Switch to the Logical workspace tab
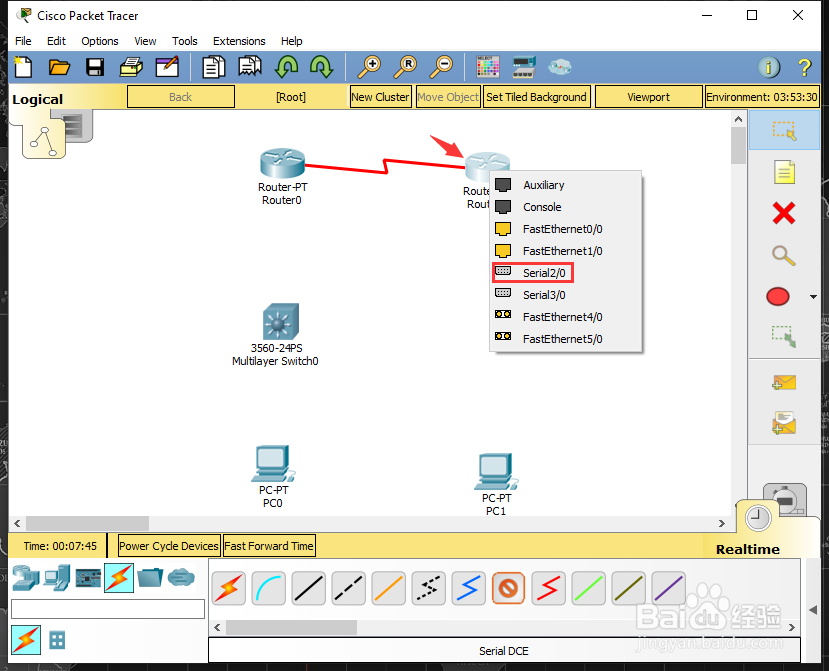The image size is (829, 671). point(38,99)
